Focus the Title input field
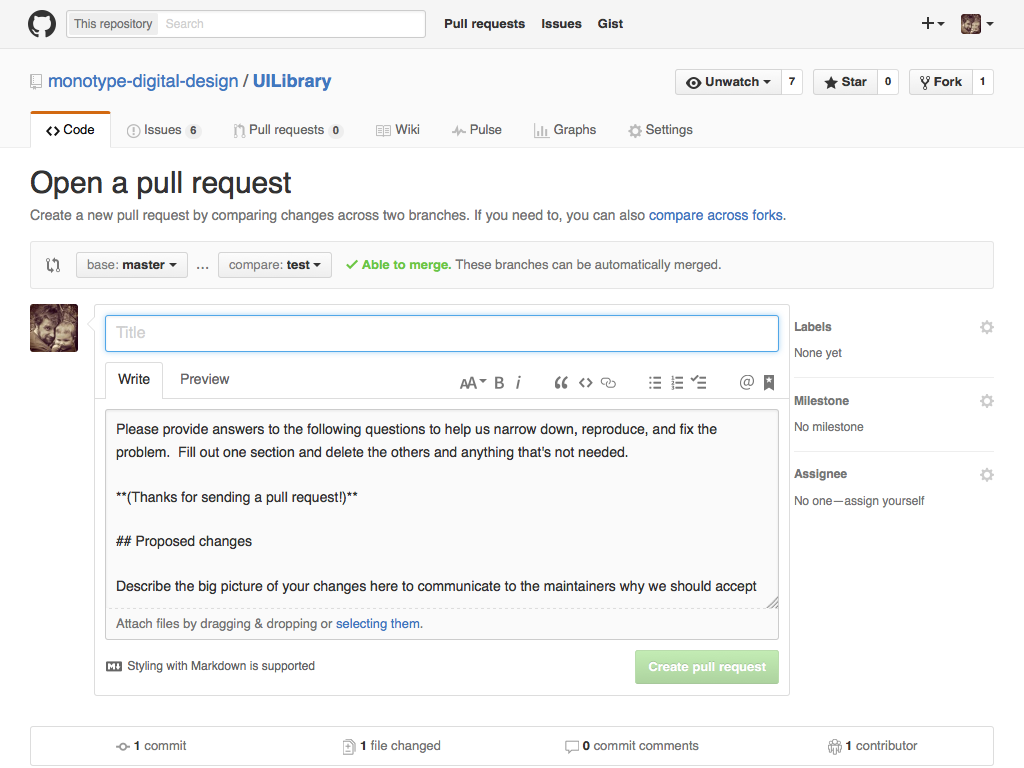 [442, 333]
